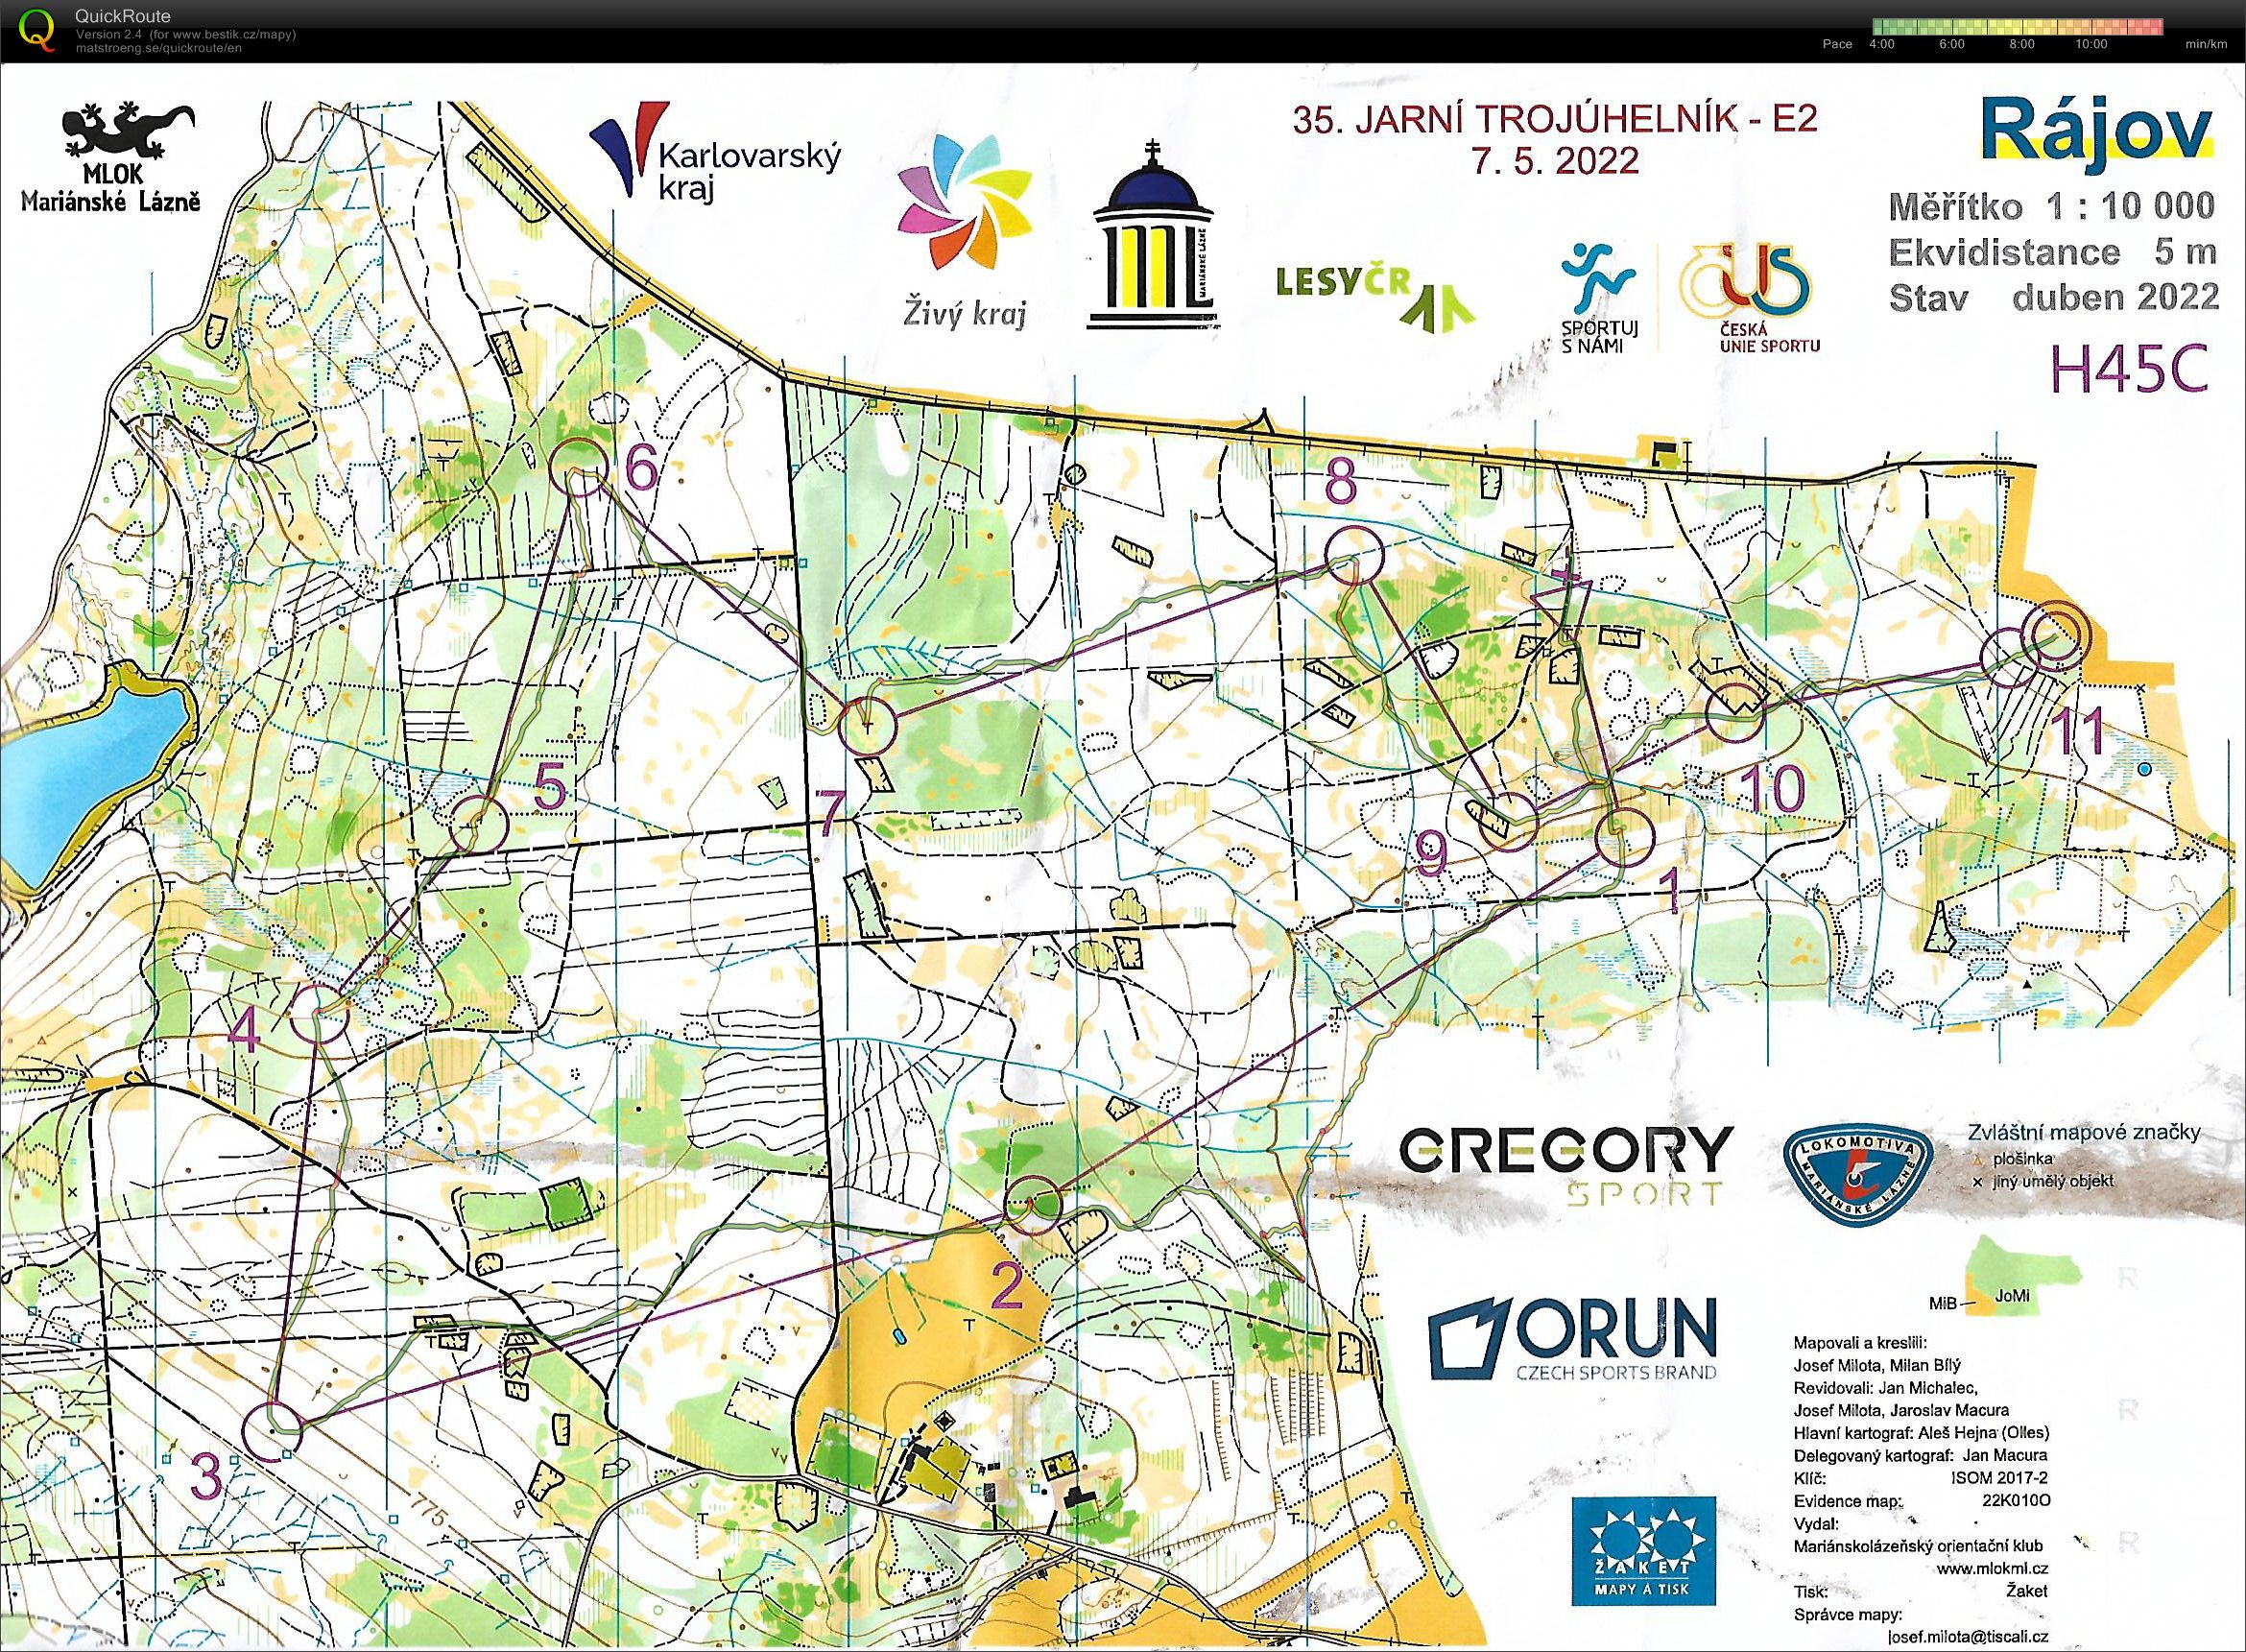The image size is (2246, 1652).
Task: Click the QuickRoute green Q logo
Action: pyautogui.click(x=37, y=29)
